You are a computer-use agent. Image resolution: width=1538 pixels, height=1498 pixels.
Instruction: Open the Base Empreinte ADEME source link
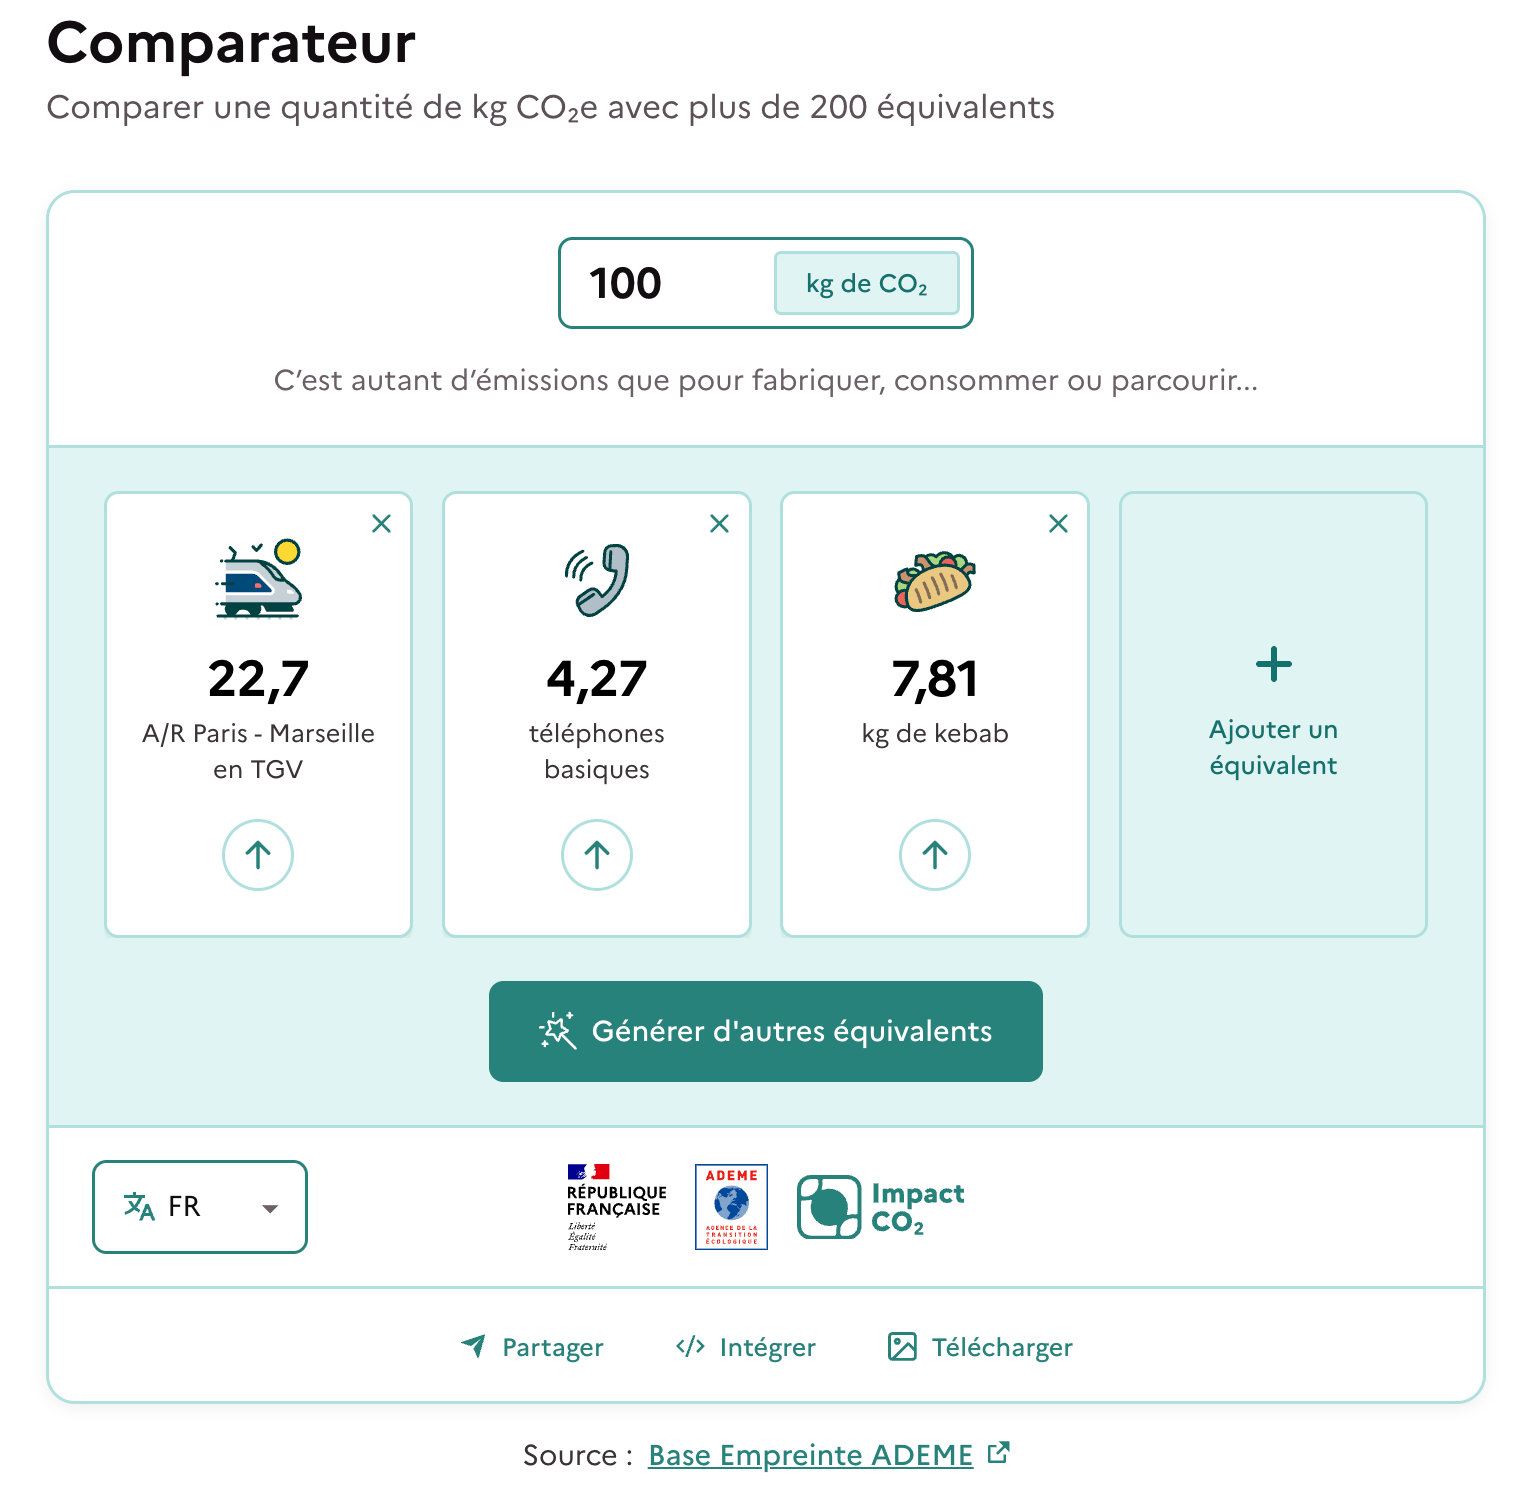tap(809, 1455)
